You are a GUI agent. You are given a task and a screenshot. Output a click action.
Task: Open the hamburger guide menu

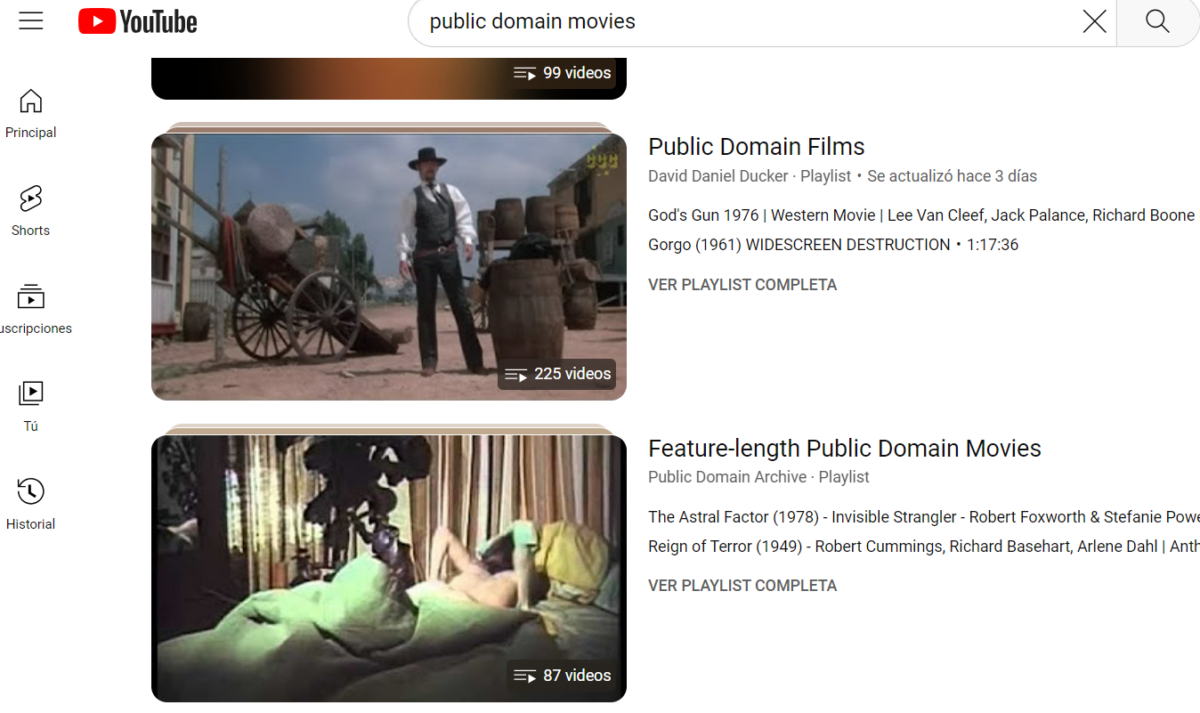[30, 21]
